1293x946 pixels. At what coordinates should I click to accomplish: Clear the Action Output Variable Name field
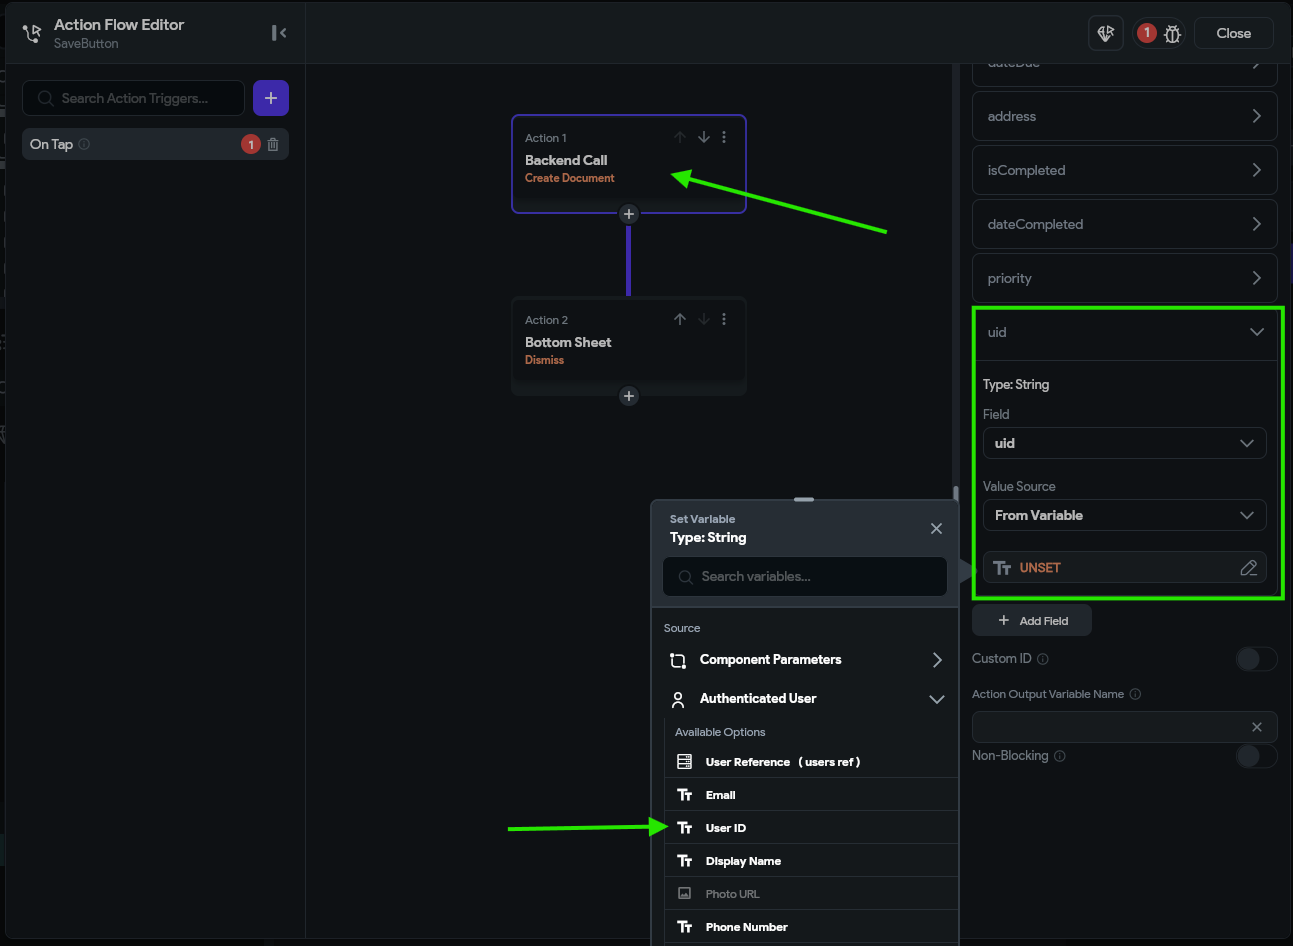click(1257, 727)
